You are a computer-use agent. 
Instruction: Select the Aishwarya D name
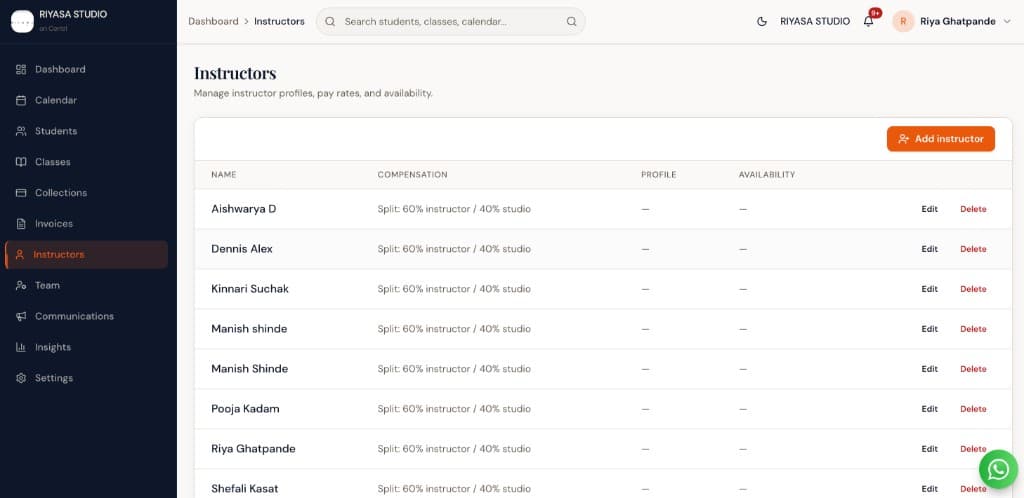pos(244,209)
